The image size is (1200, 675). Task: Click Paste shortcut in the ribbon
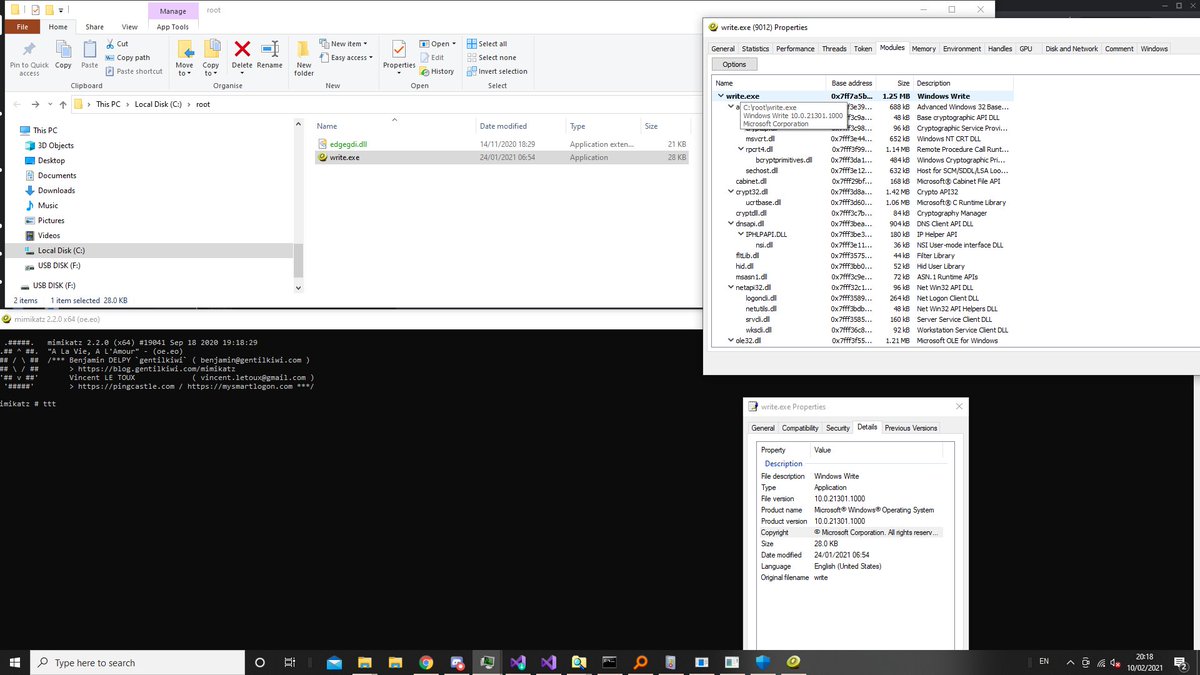tap(133, 71)
